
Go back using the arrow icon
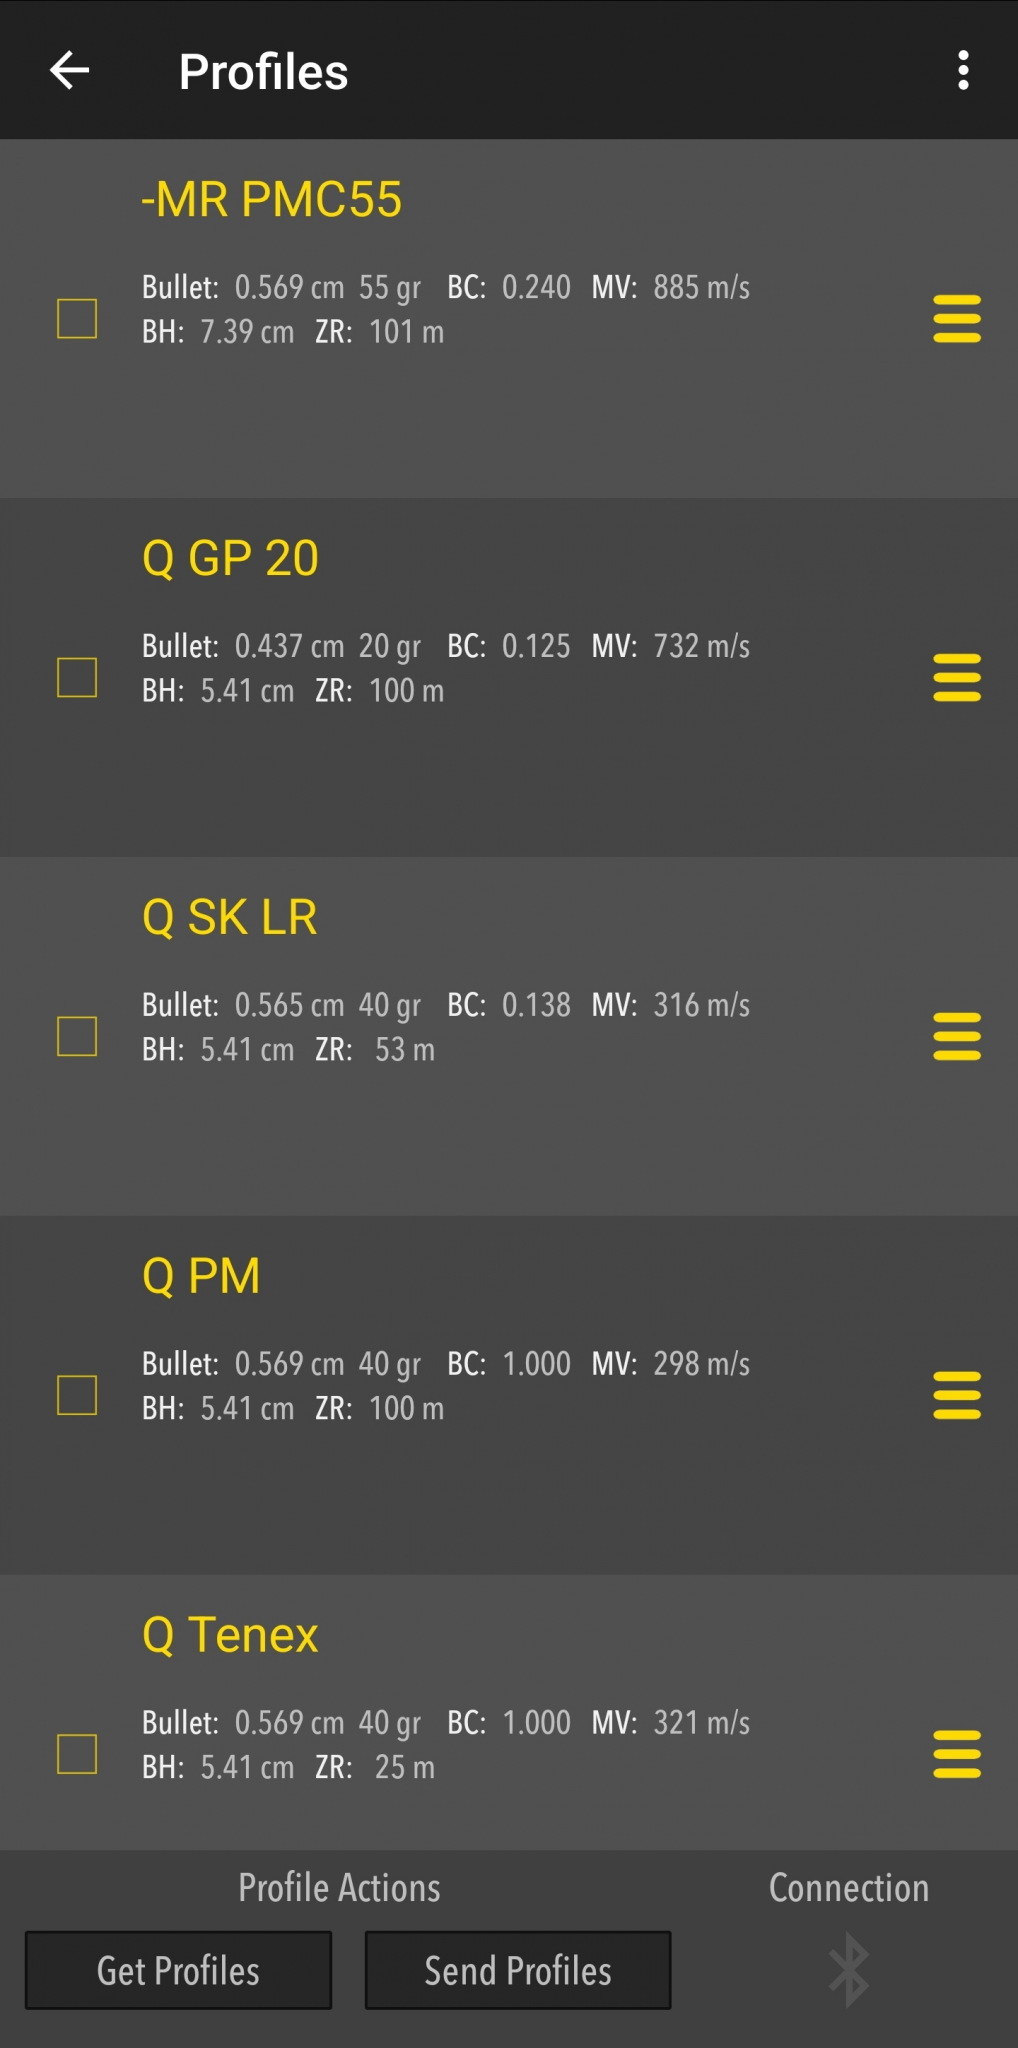70,70
